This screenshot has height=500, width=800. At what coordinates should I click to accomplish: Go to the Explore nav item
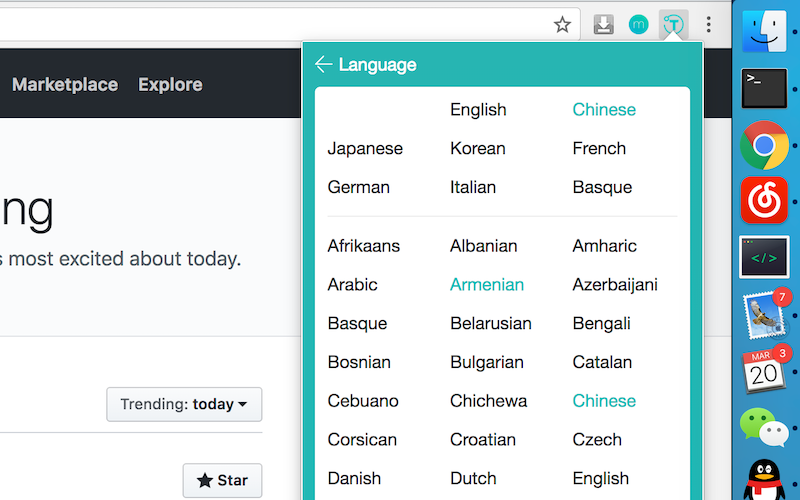170,85
